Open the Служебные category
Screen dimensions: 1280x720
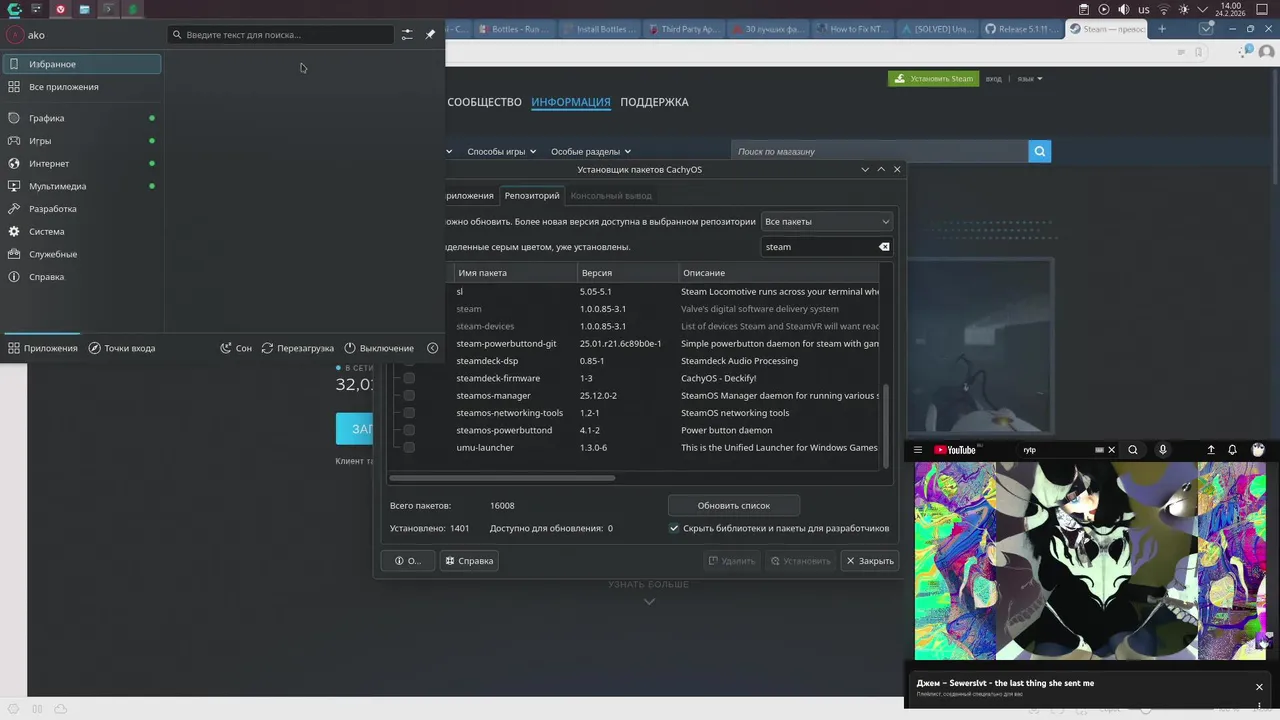click(82, 254)
